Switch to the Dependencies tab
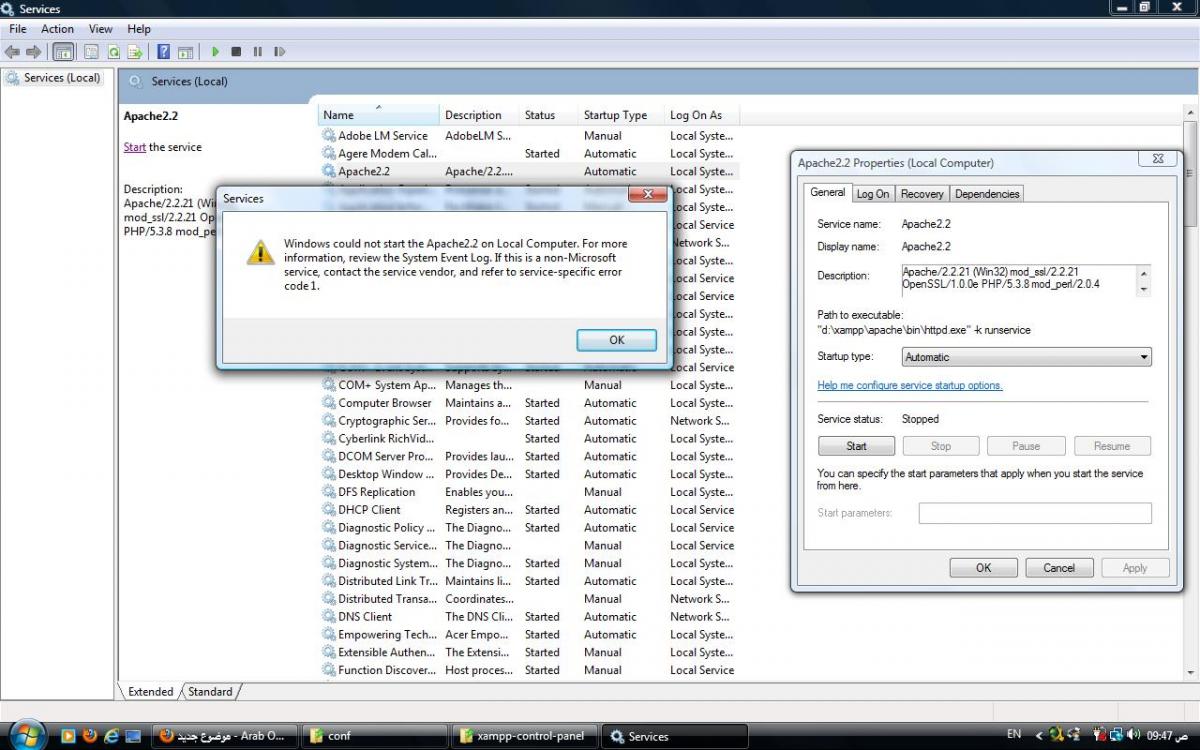The height and width of the screenshot is (750, 1200). click(x=986, y=194)
